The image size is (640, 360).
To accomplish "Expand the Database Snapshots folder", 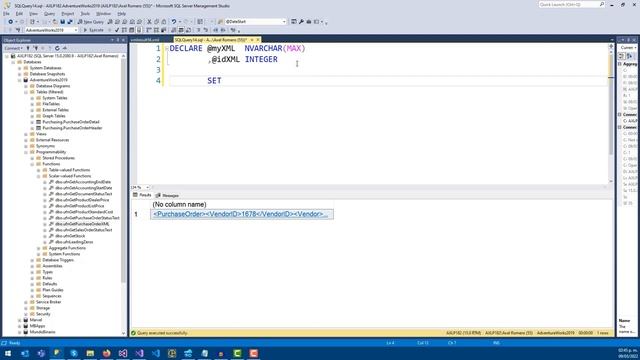I will 20,74.
